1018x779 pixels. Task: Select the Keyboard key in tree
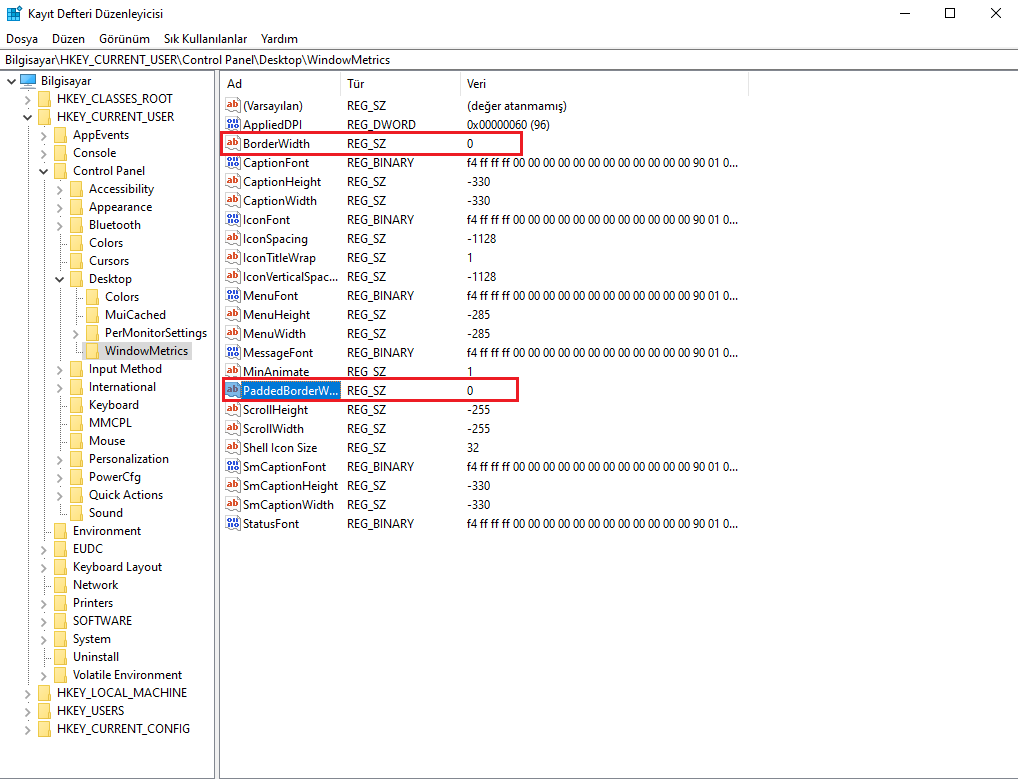(114, 405)
